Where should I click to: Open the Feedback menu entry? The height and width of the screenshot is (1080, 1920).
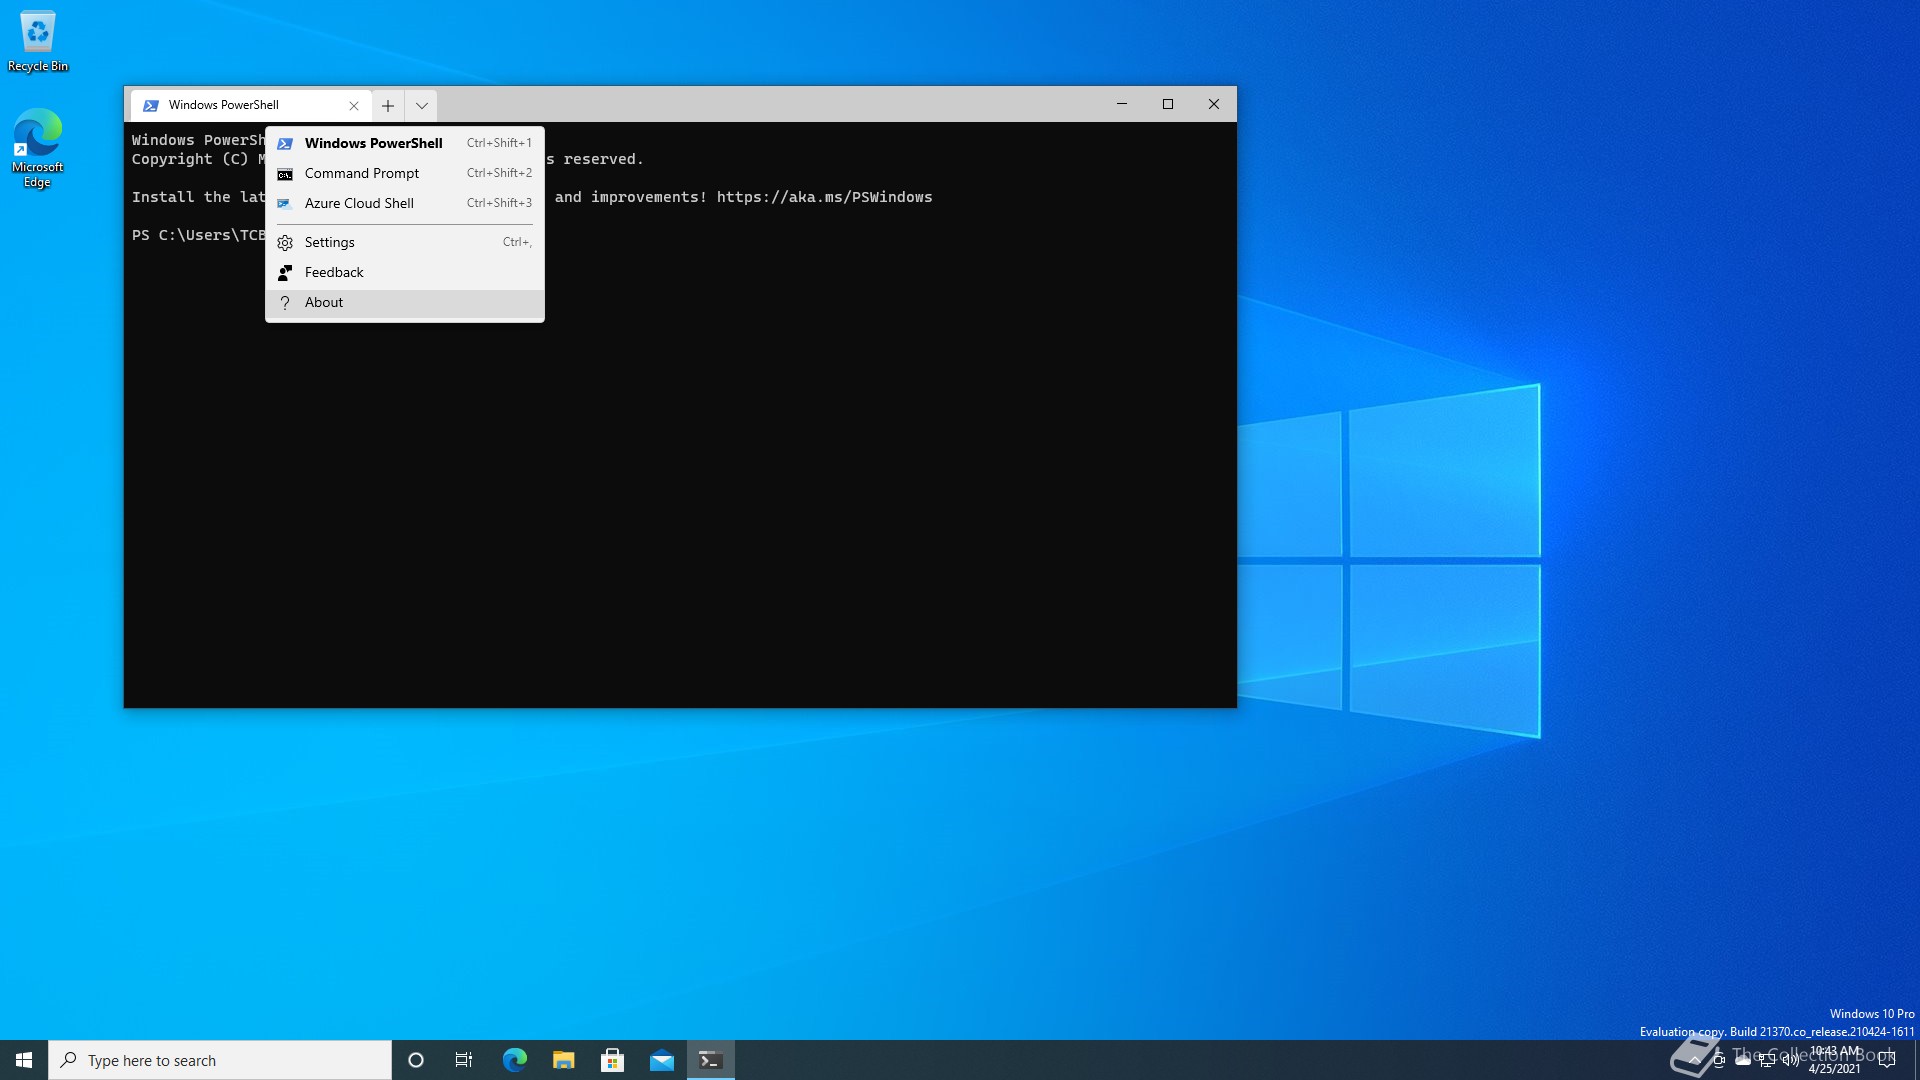pos(405,272)
